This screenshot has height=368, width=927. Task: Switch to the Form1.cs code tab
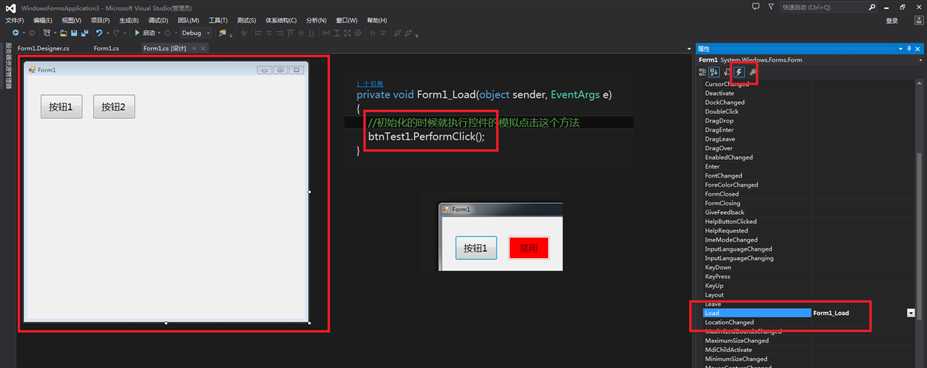[106, 48]
